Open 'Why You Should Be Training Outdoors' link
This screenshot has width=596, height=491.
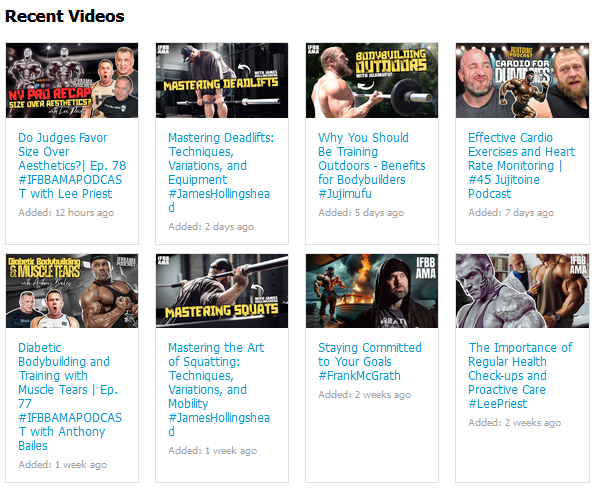(371, 165)
